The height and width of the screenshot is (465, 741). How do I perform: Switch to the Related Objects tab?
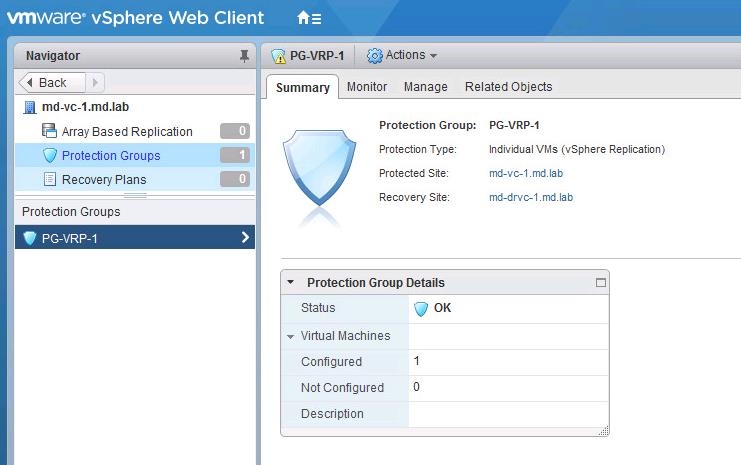[x=508, y=87]
